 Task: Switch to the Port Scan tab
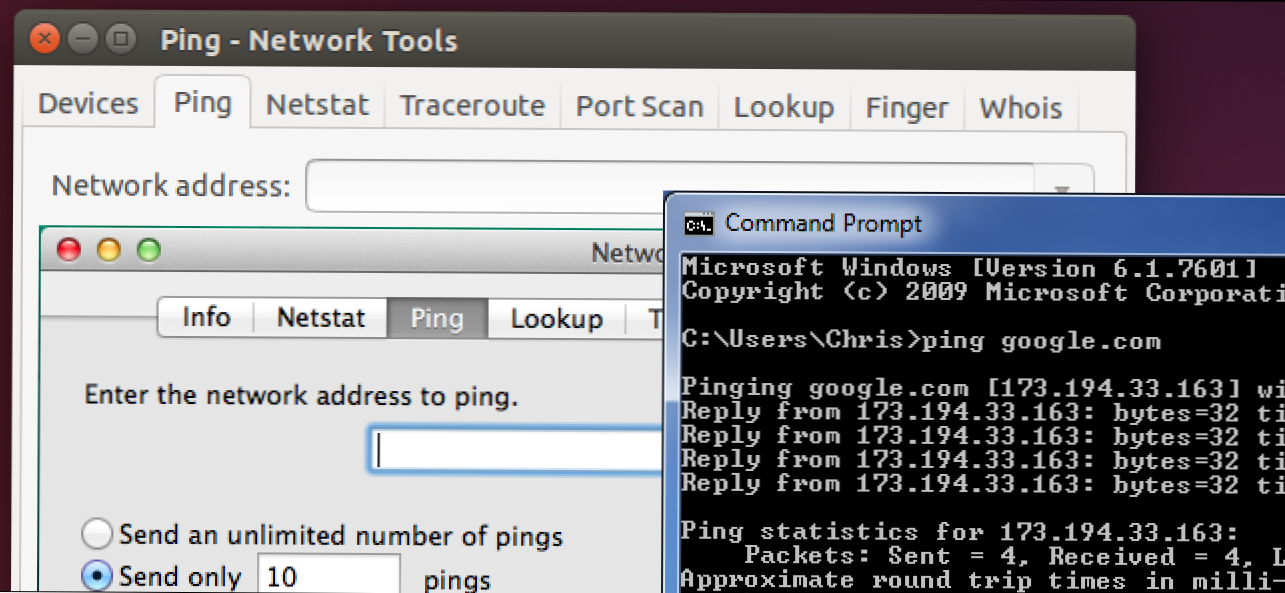click(x=640, y=107)
